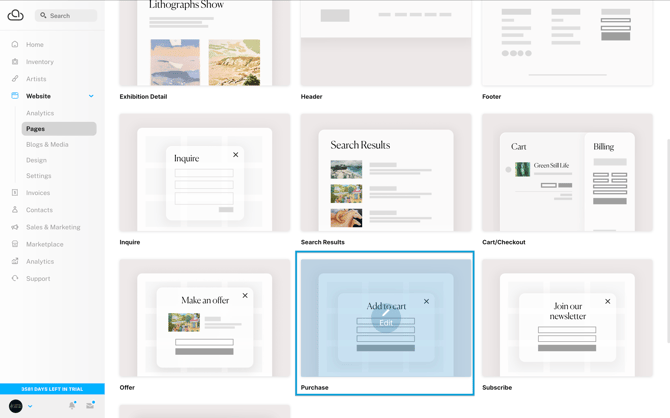Click the Search input field
The image size is (670, 418).
(x=66, y=15)
